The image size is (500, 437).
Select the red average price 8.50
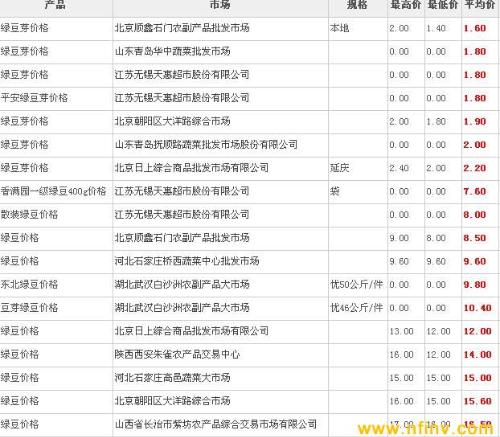click(475, 238)
